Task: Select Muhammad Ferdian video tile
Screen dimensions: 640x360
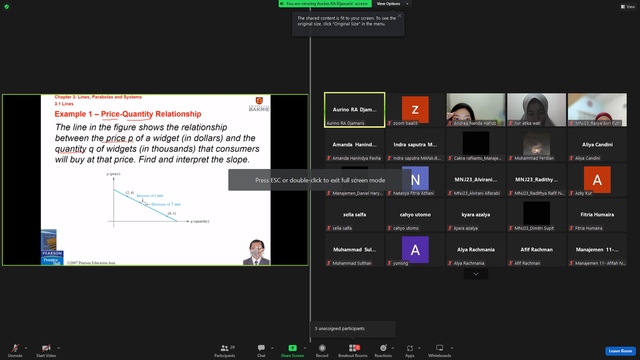Action: [536, 145]
